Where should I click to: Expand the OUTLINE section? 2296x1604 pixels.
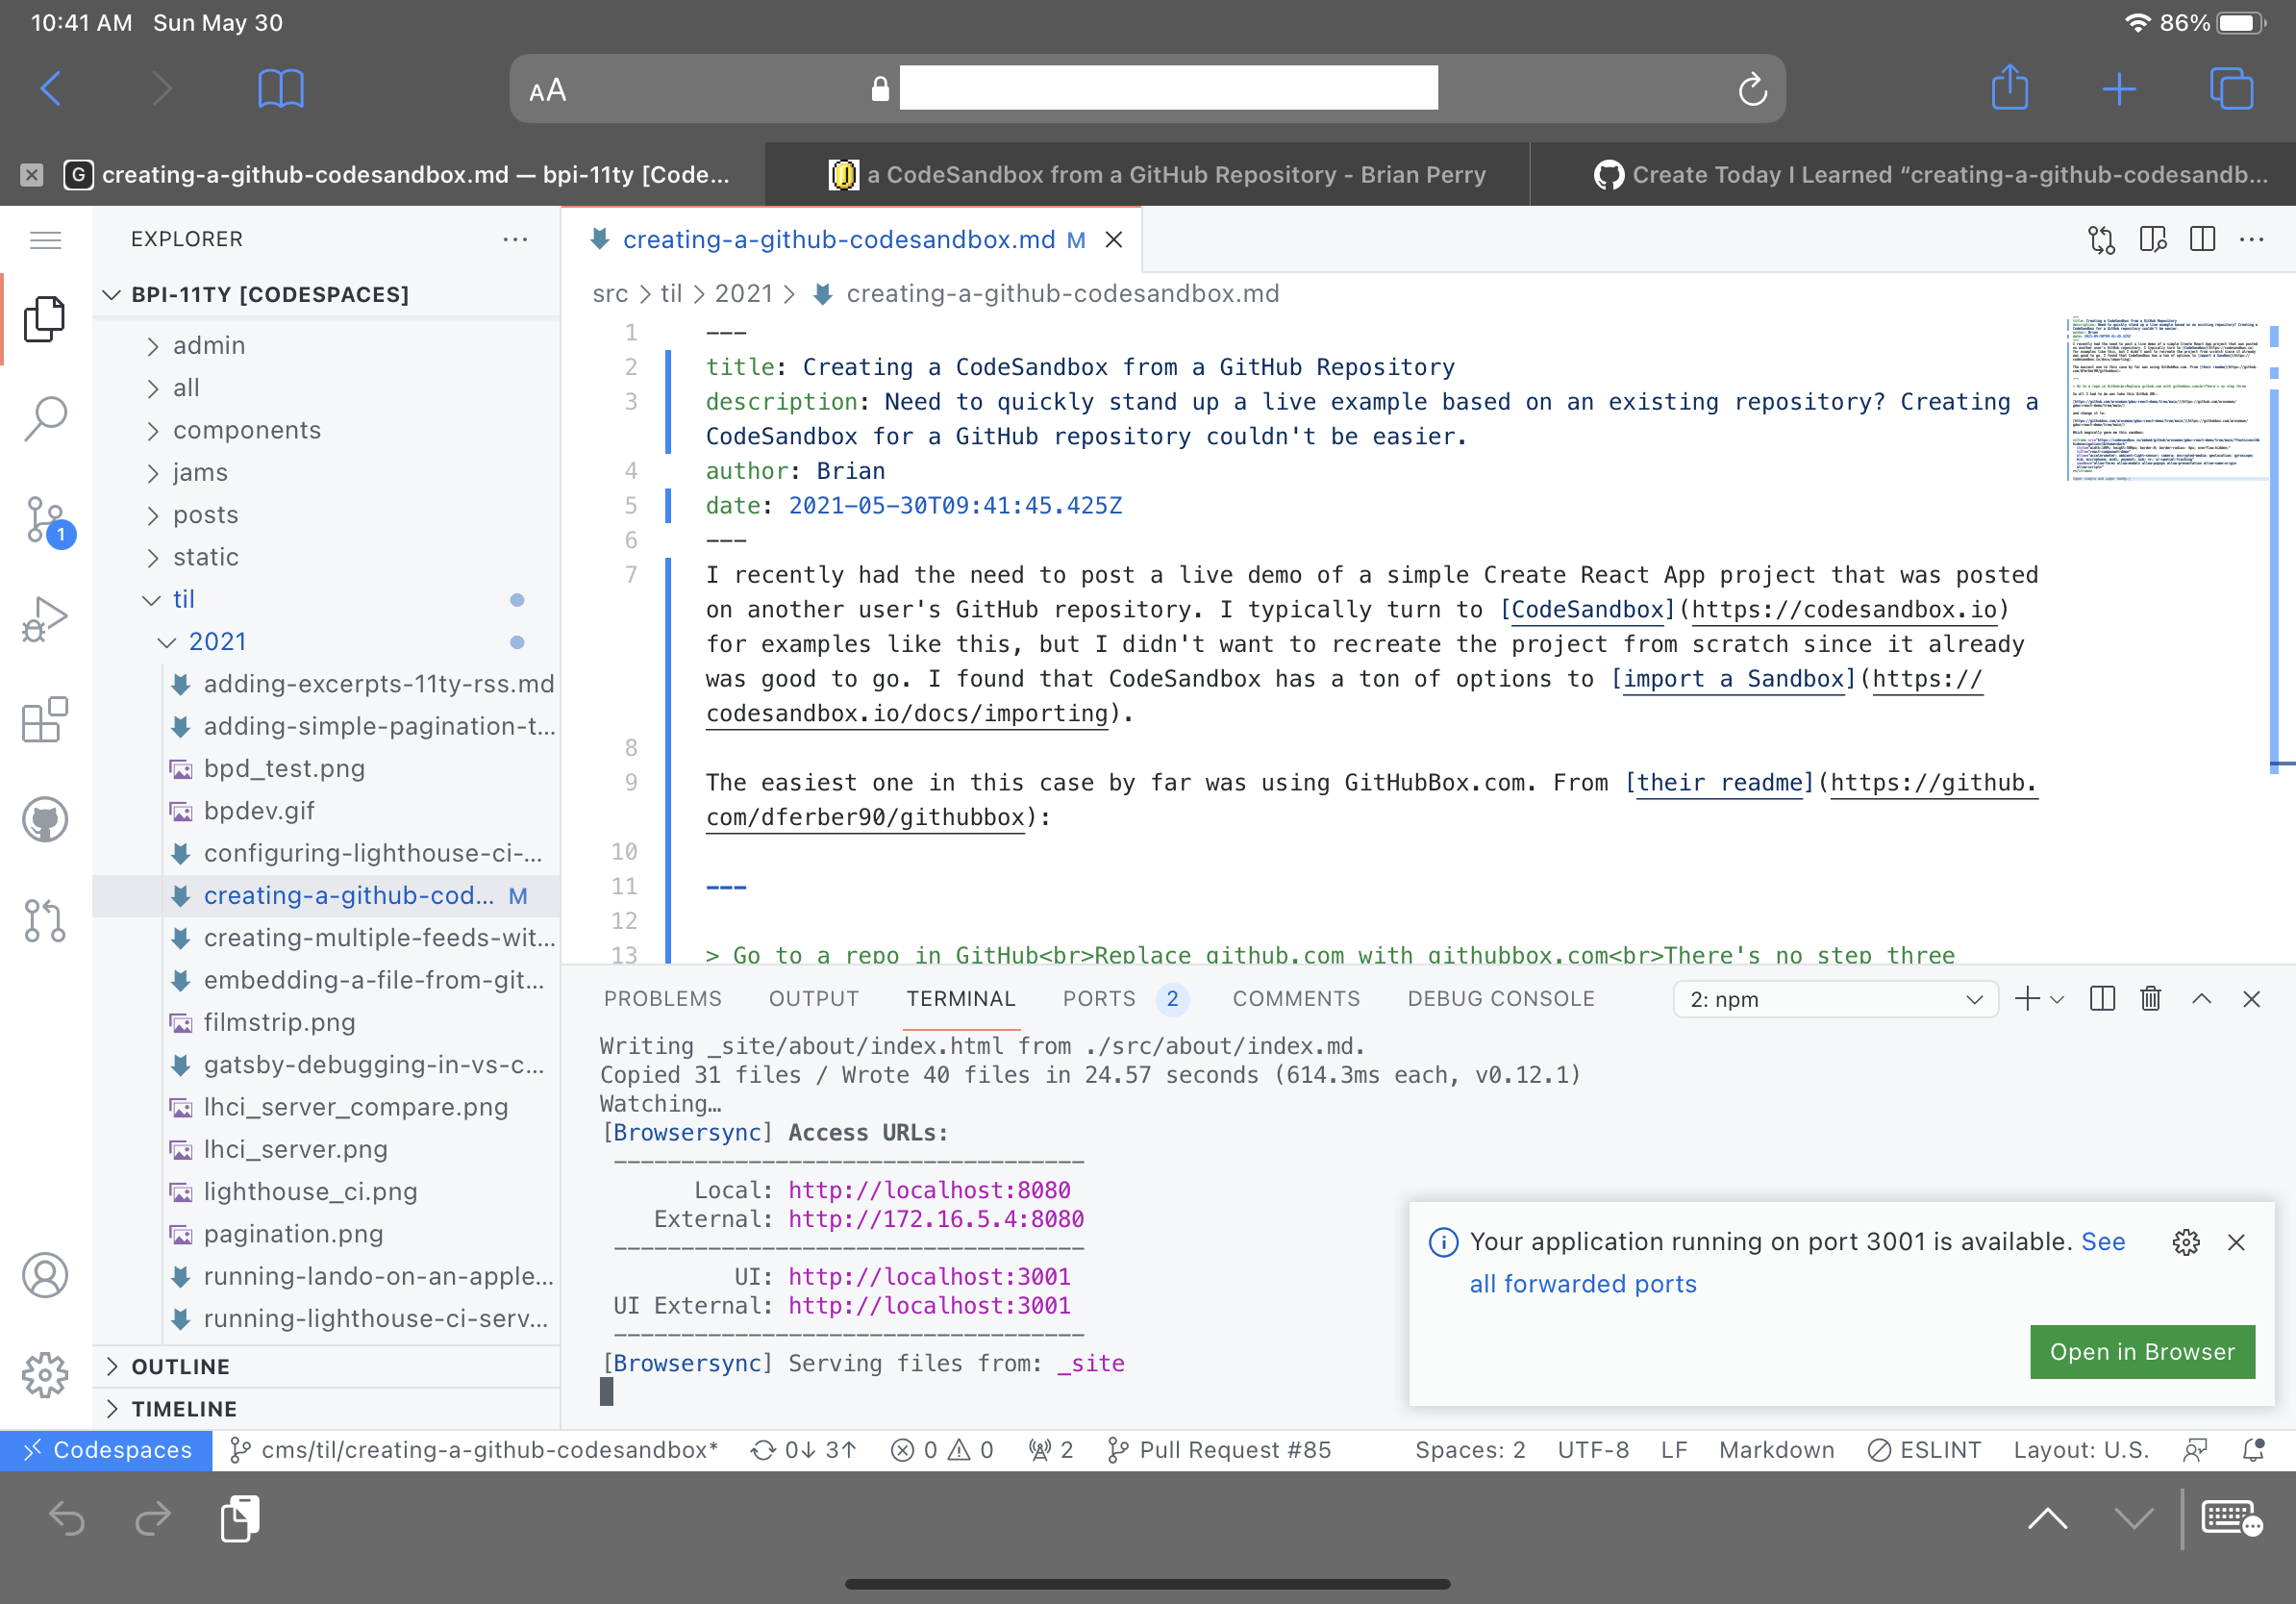pyautogui.click(x=181, y=1366)
